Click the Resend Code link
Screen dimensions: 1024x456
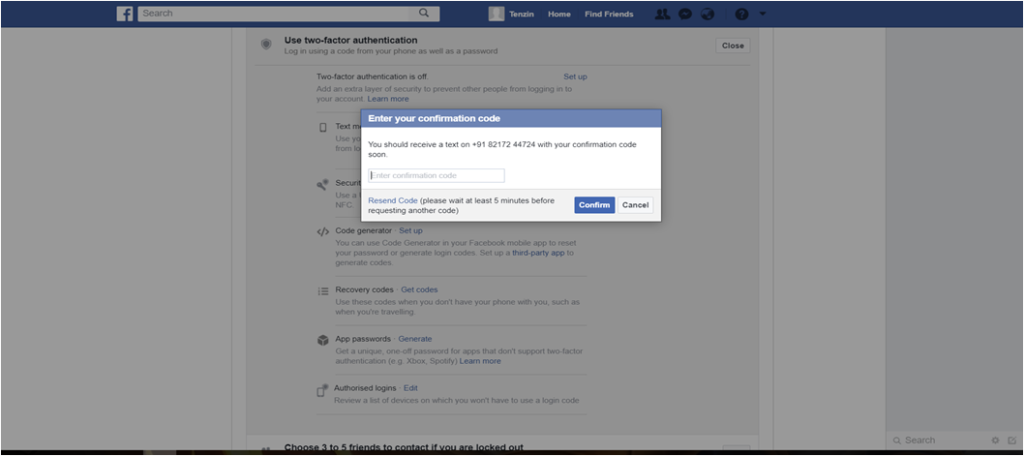pos(392,201)
